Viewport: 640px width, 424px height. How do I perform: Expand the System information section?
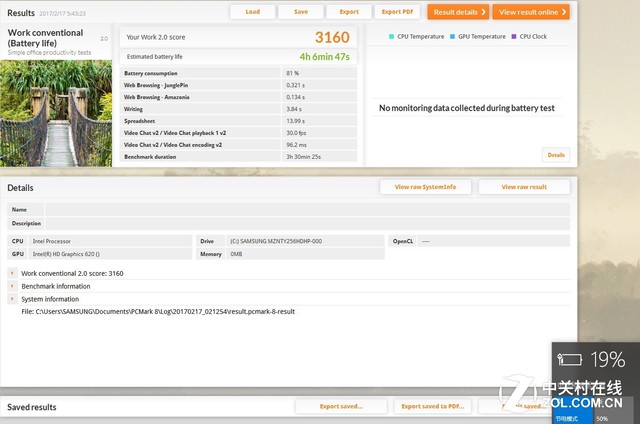[x=12, y=298]
